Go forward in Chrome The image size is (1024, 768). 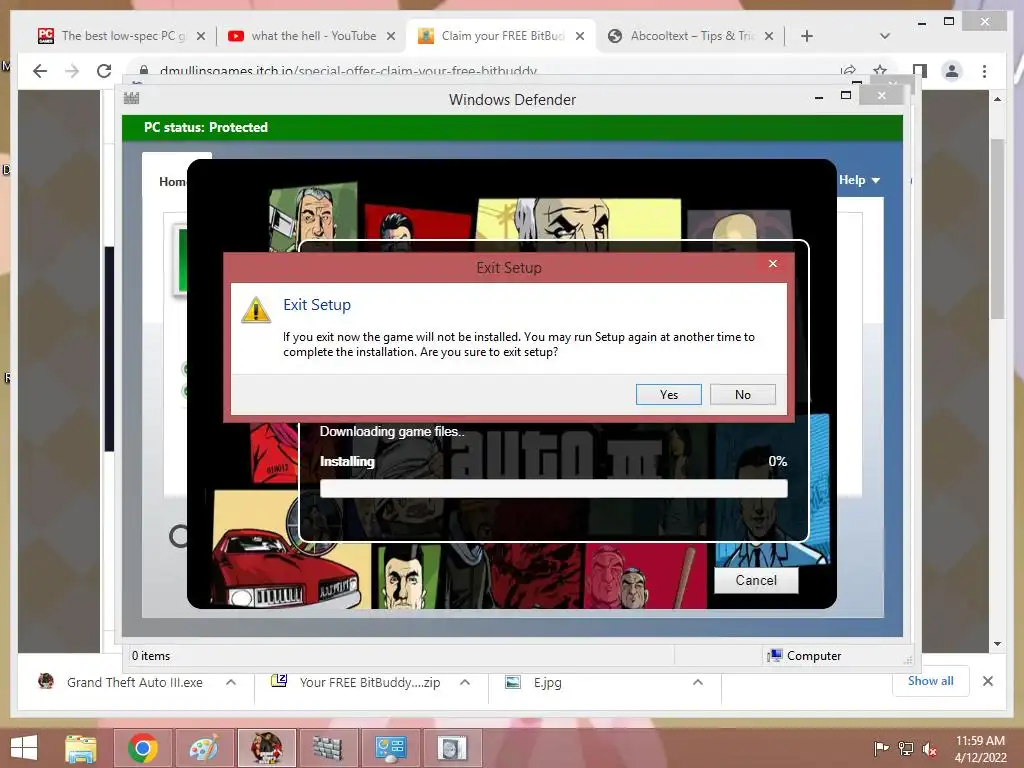pyautogui.click(x=72, y=71)
